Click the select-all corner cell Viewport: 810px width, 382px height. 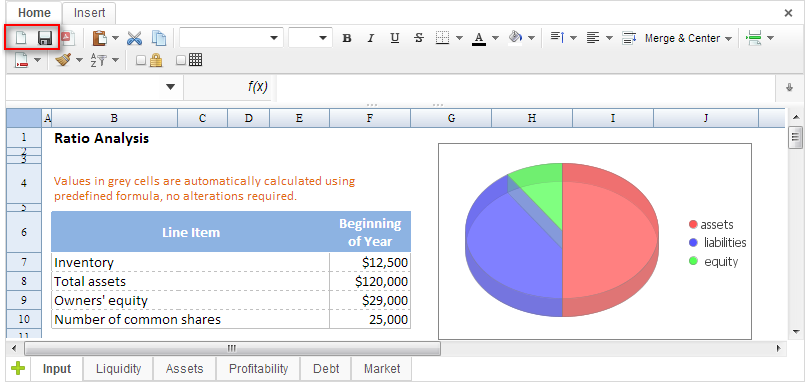(x=24, y=118)
